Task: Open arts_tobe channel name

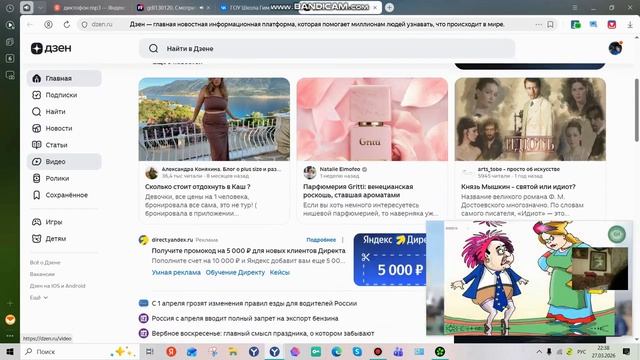Action: click(518, 169)
